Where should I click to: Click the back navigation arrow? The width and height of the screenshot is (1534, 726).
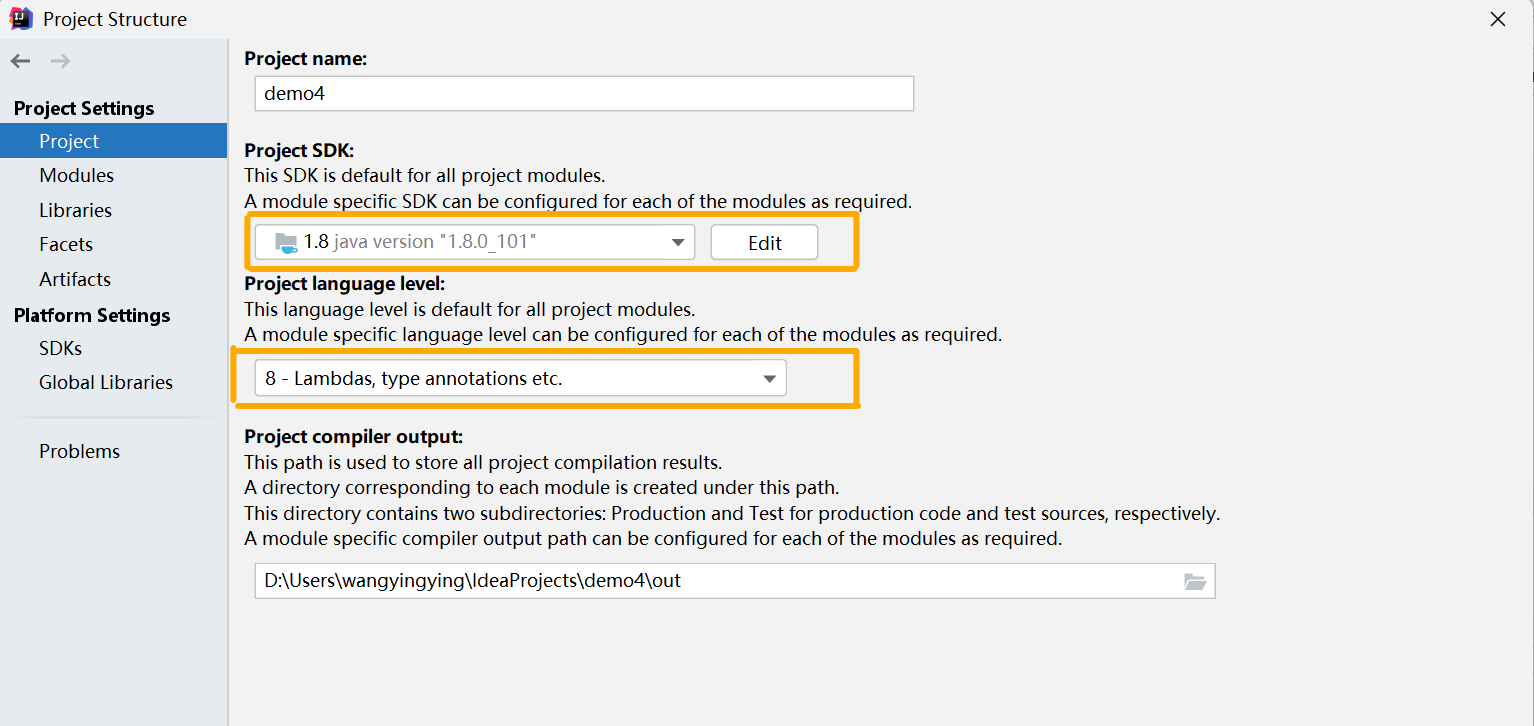pyautogui.click(x=20, y=62)
